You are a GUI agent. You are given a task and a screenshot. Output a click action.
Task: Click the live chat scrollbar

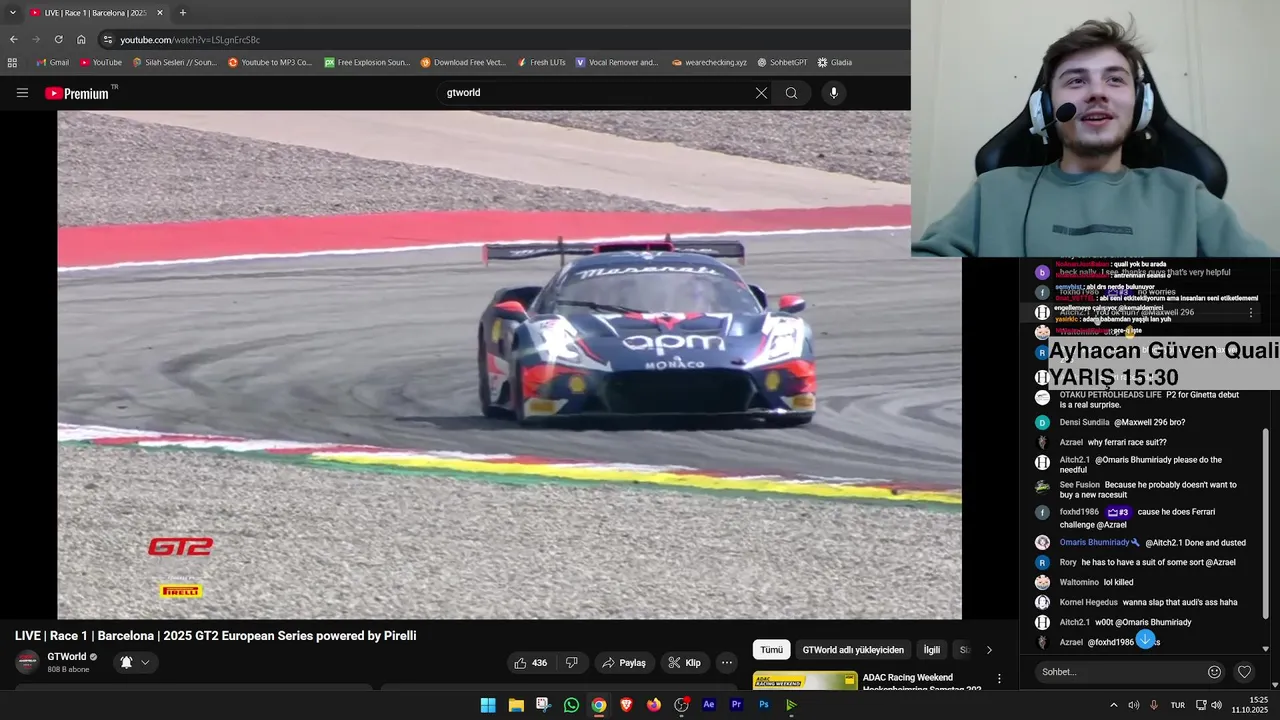[1266, 525]
